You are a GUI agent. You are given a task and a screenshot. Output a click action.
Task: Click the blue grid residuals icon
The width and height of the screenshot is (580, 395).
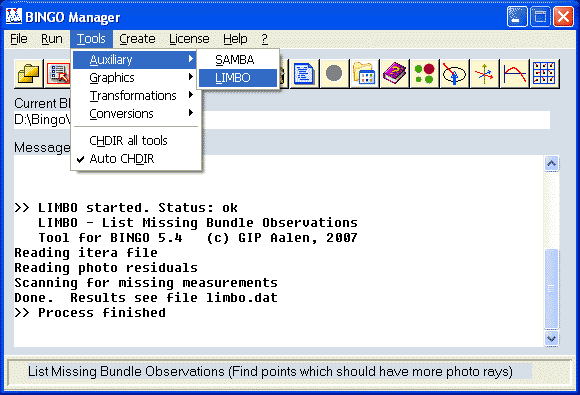544,74
